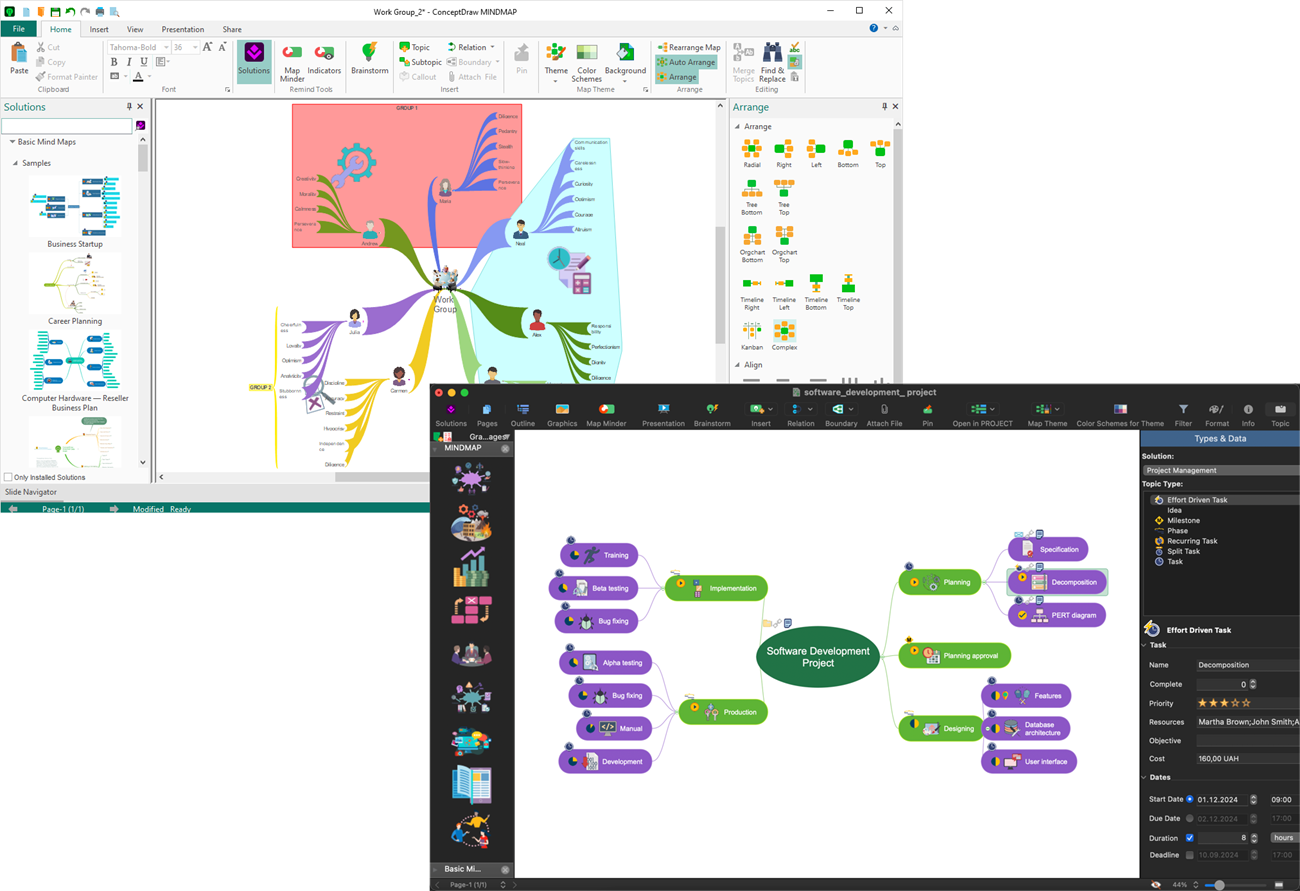Screen dimensions: 1300x891
Task: Choose the Orgchart Top arrangement
Action: click(784, 243)
